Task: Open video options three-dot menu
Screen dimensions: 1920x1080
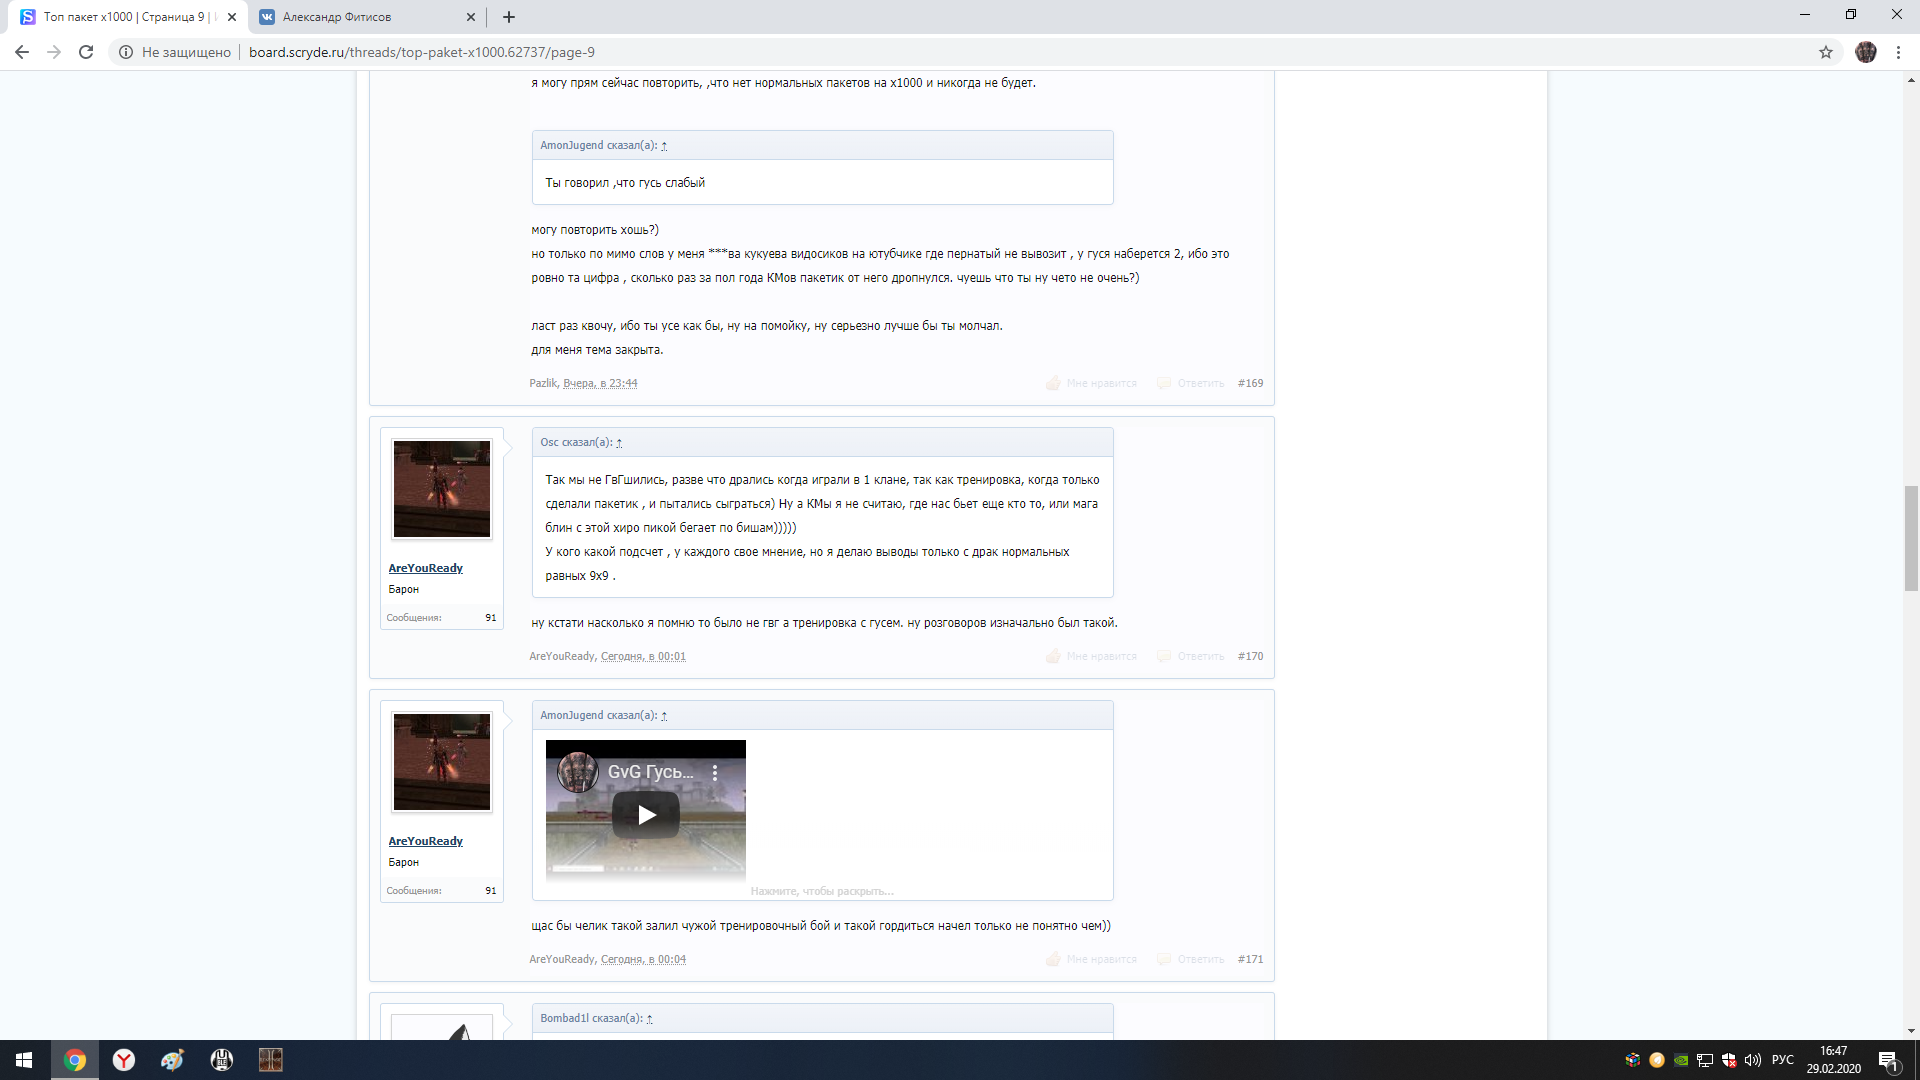Action: click(715, 772)
